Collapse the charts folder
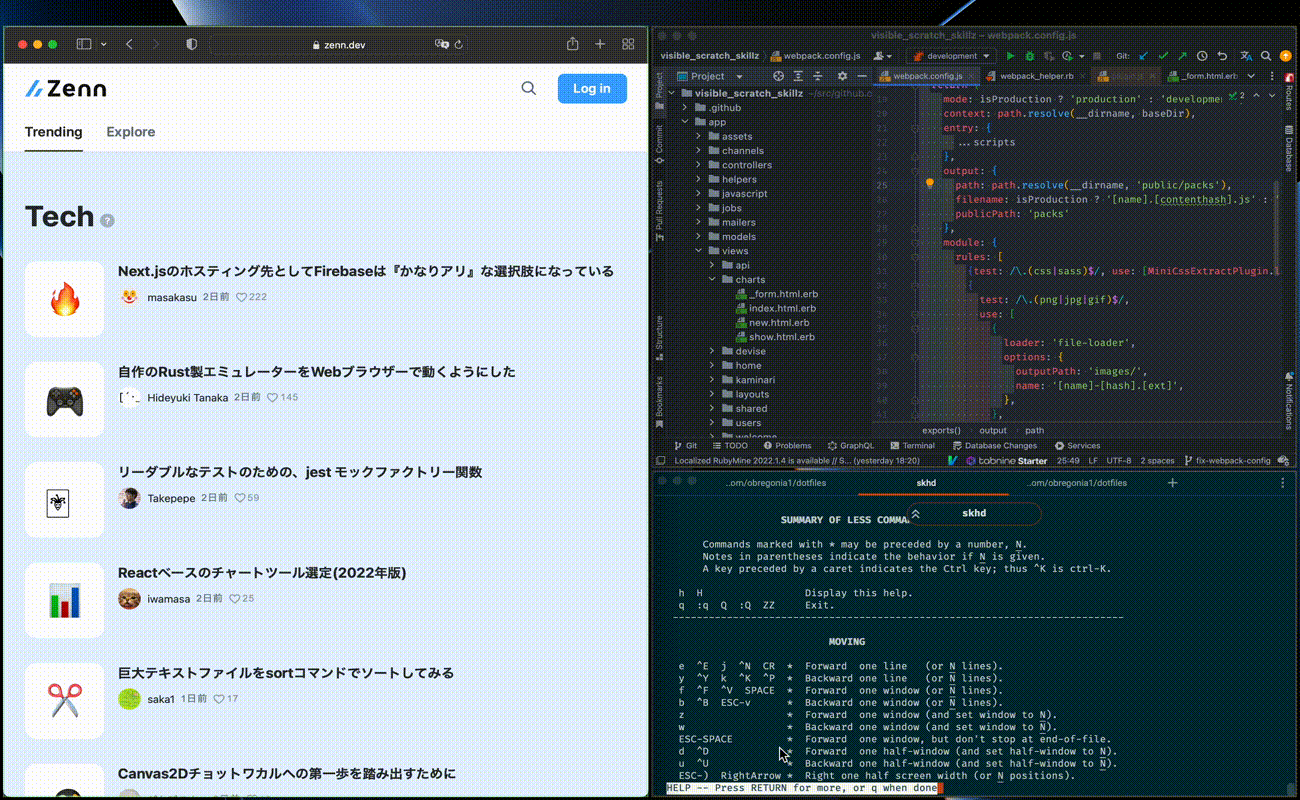 coord(713,280)
